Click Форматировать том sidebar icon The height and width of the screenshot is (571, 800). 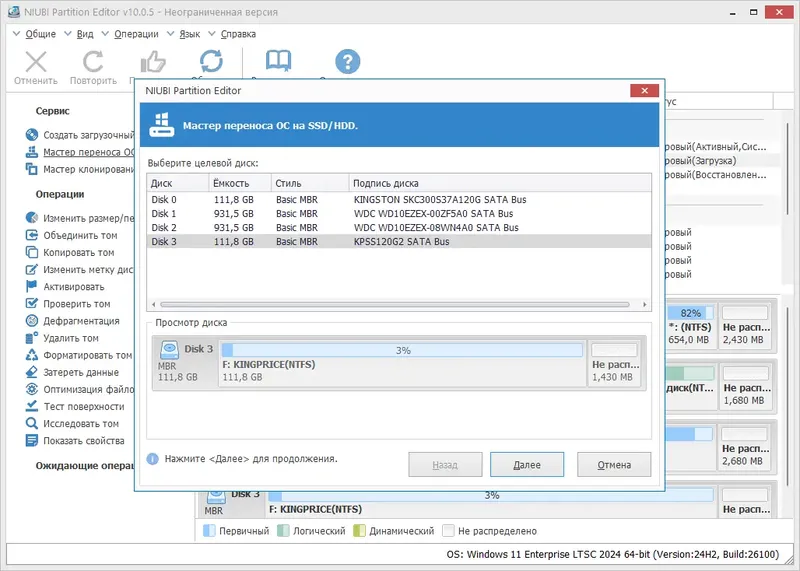tap(32, 355)
